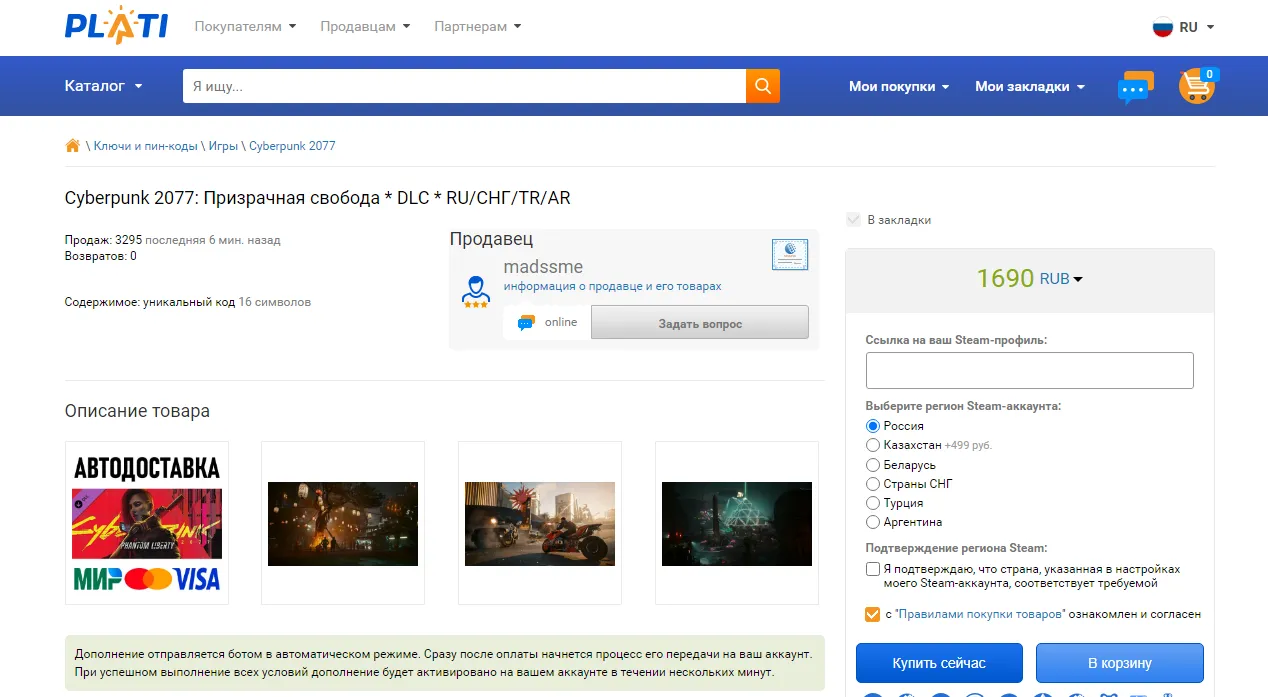
Task: Click the Купить сейчас button
Action: coord(939,663)
